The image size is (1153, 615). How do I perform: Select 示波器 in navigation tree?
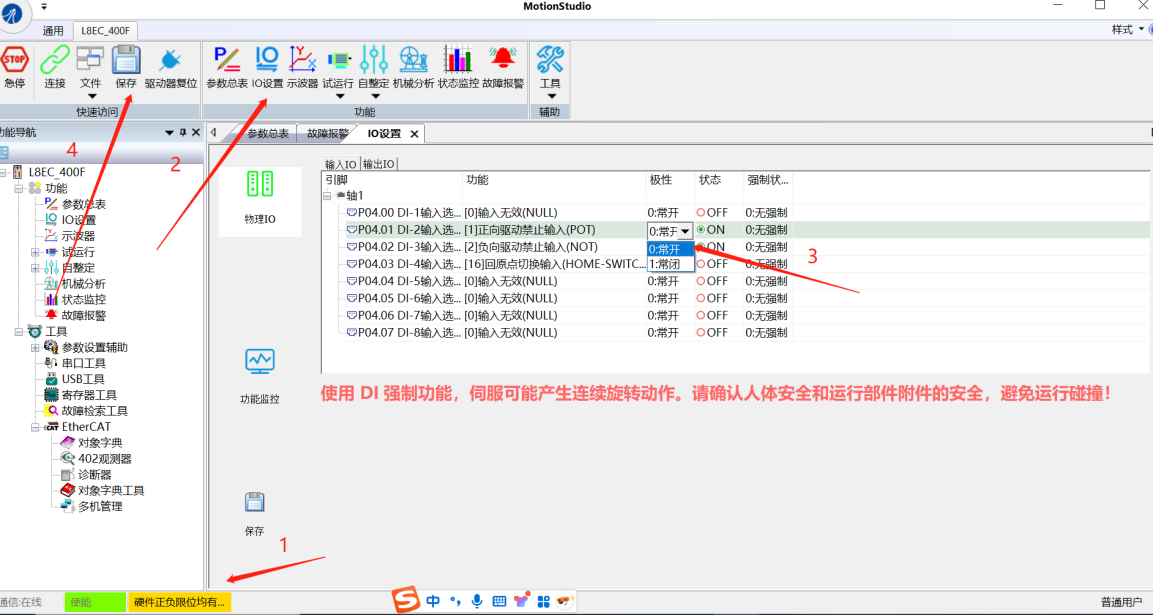point(78,236)
